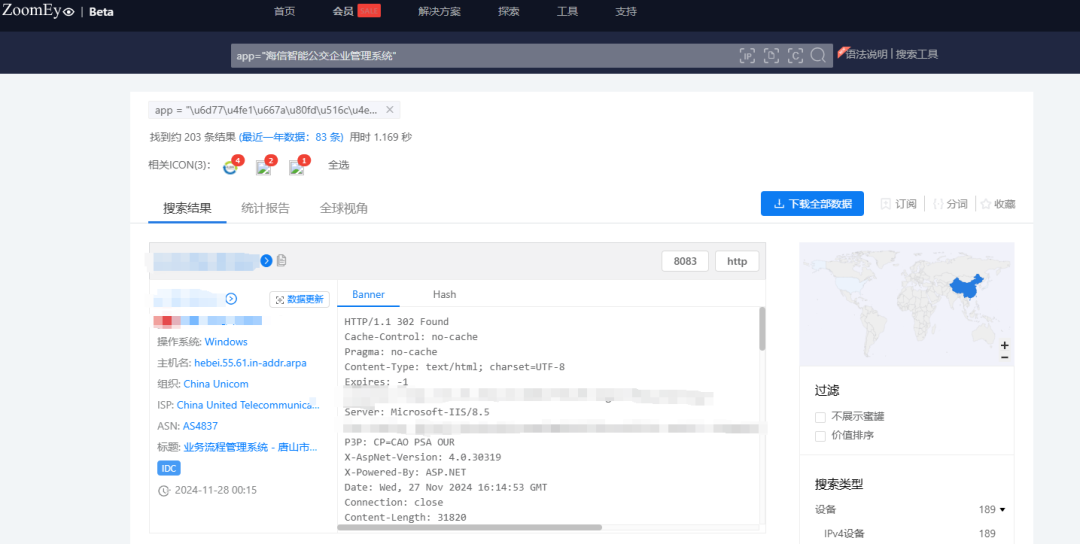Switch to 全球视角 tab
The height and width of the screenshot is (544, 1080).
tap(344, 209)
